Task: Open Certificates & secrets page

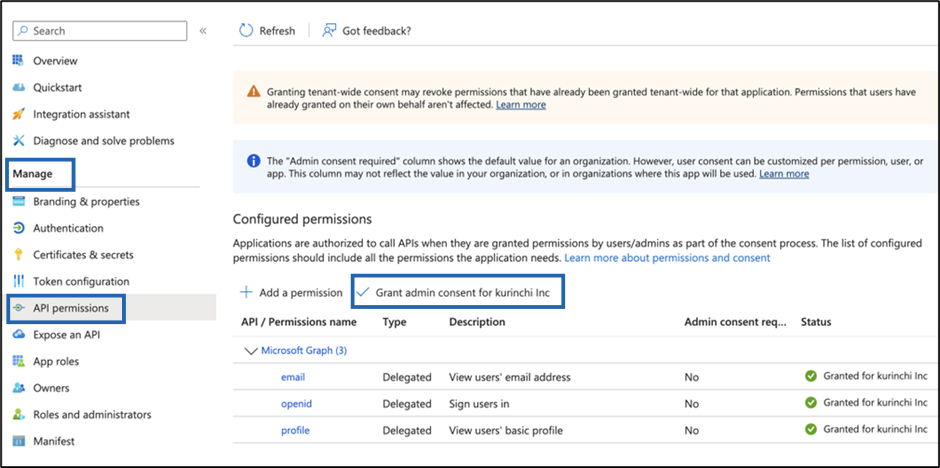Action: point(83,255)
